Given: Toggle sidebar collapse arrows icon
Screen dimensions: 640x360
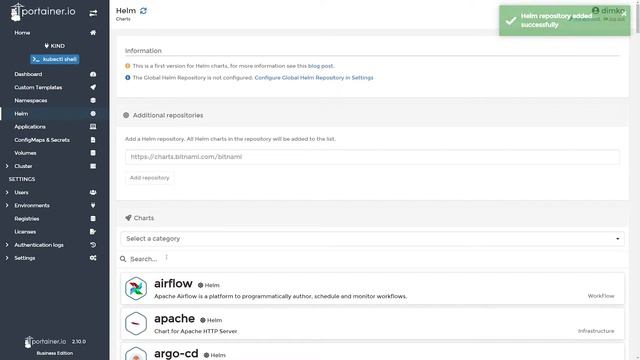Looking at the screenshot, I should (93, 13).
